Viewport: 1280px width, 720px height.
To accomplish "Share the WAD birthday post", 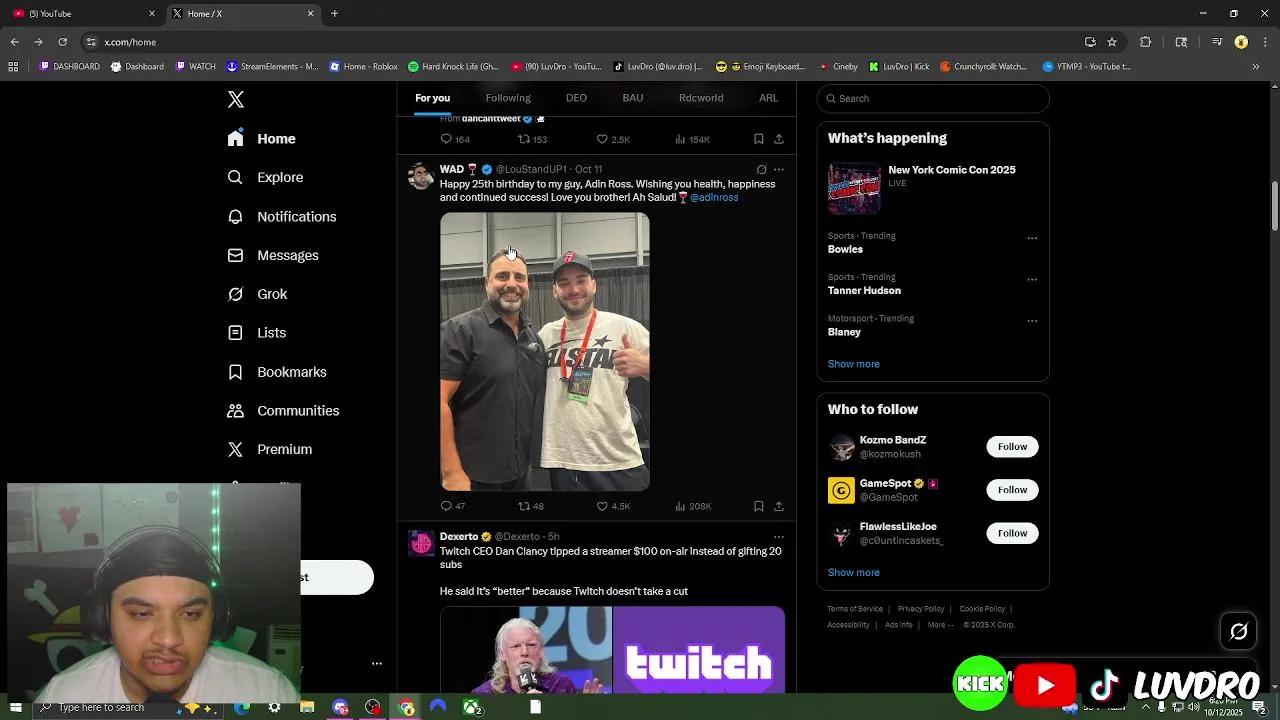I will (779, 506).
